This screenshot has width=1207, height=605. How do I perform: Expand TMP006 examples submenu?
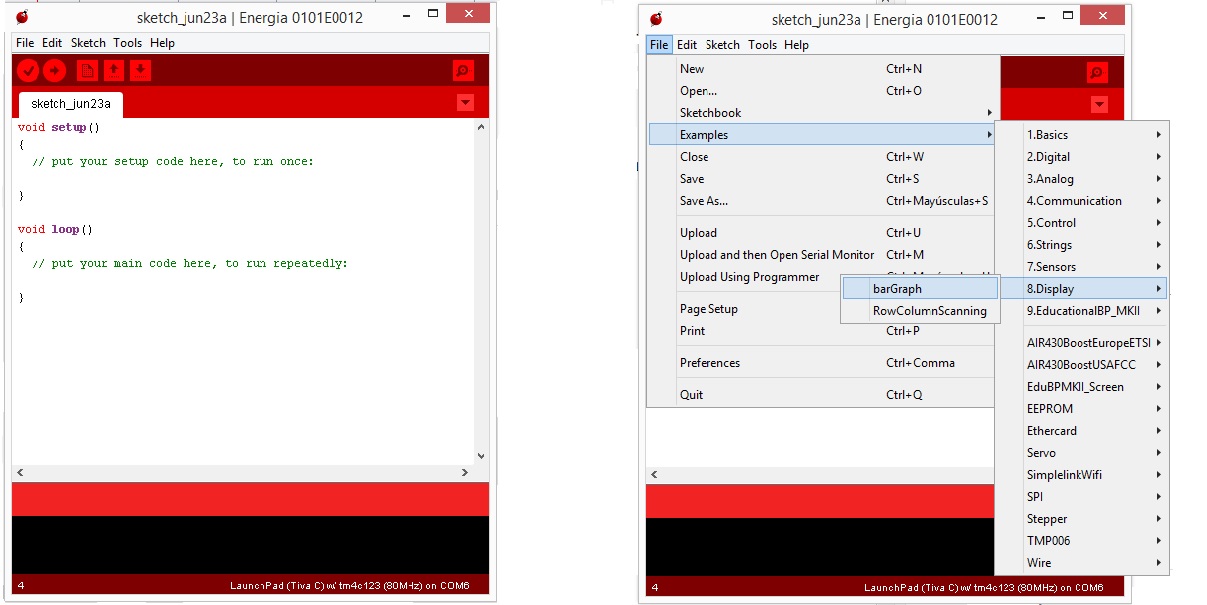1081,541
